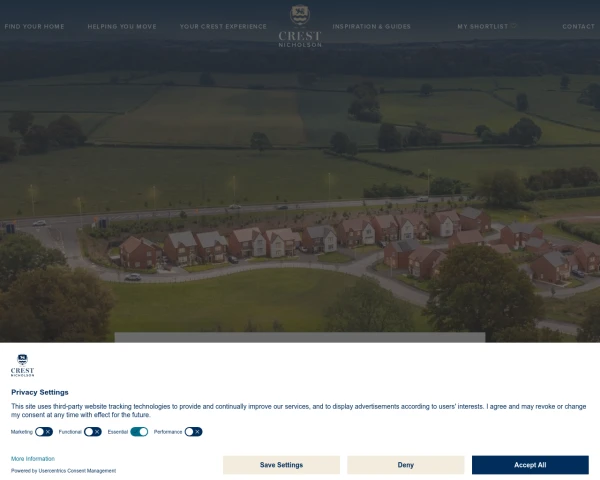Image resolution: width=600 pixels, height=480 pixels.
Task: Click the Crest Nicholson logo in privacy banner
Action: 23,366
